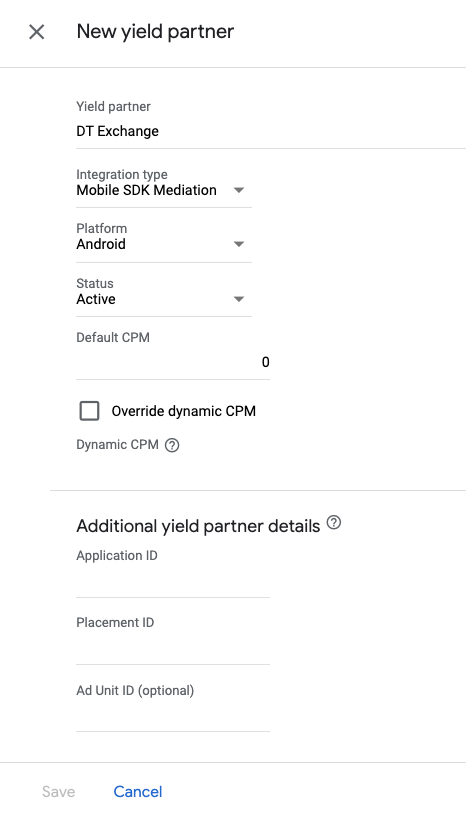Screen dimensions: 466x817
Task: Expand the Status dropdown arrow
Action: [239, 299]
